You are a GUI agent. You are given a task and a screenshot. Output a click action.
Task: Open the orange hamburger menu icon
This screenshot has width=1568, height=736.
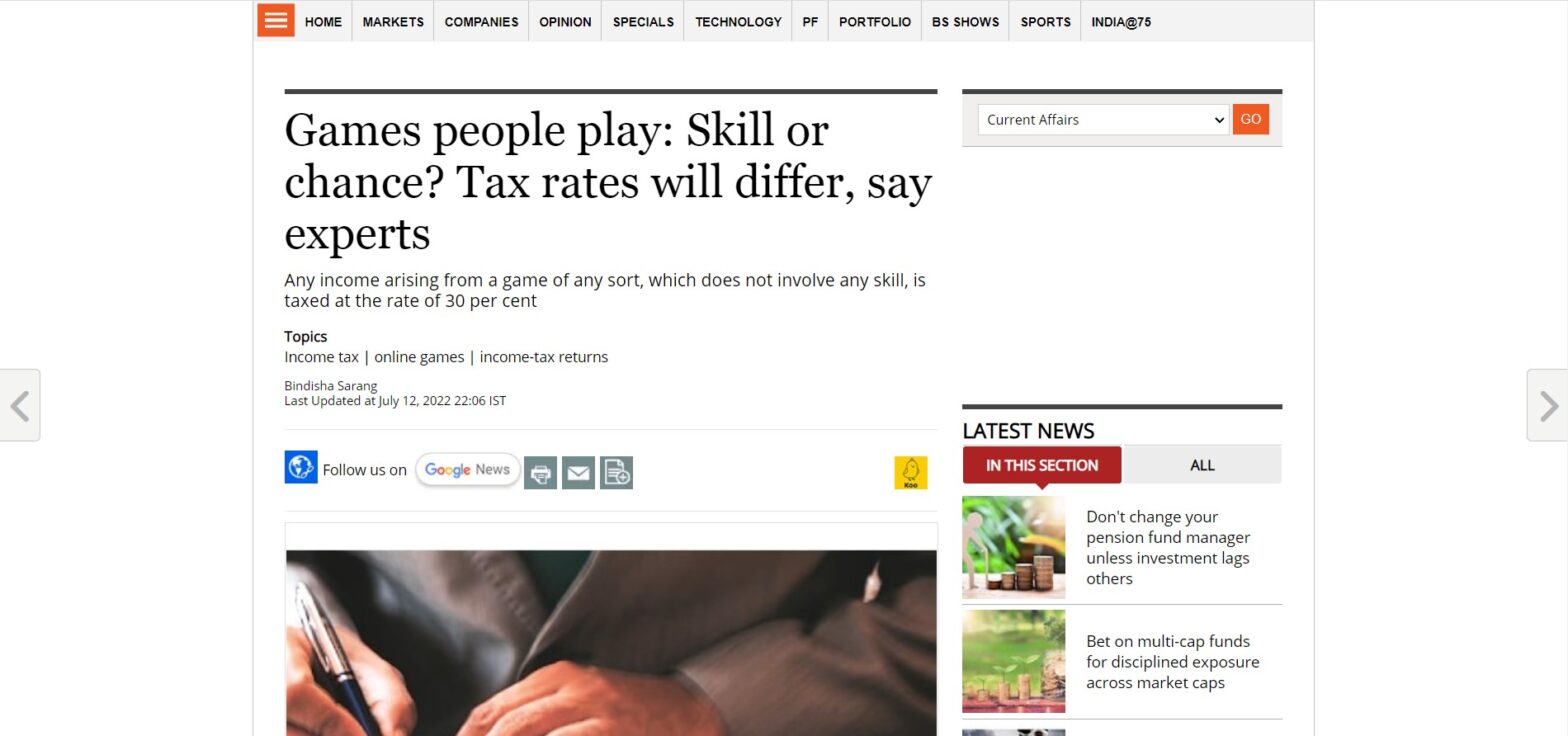tap(276, 20)
